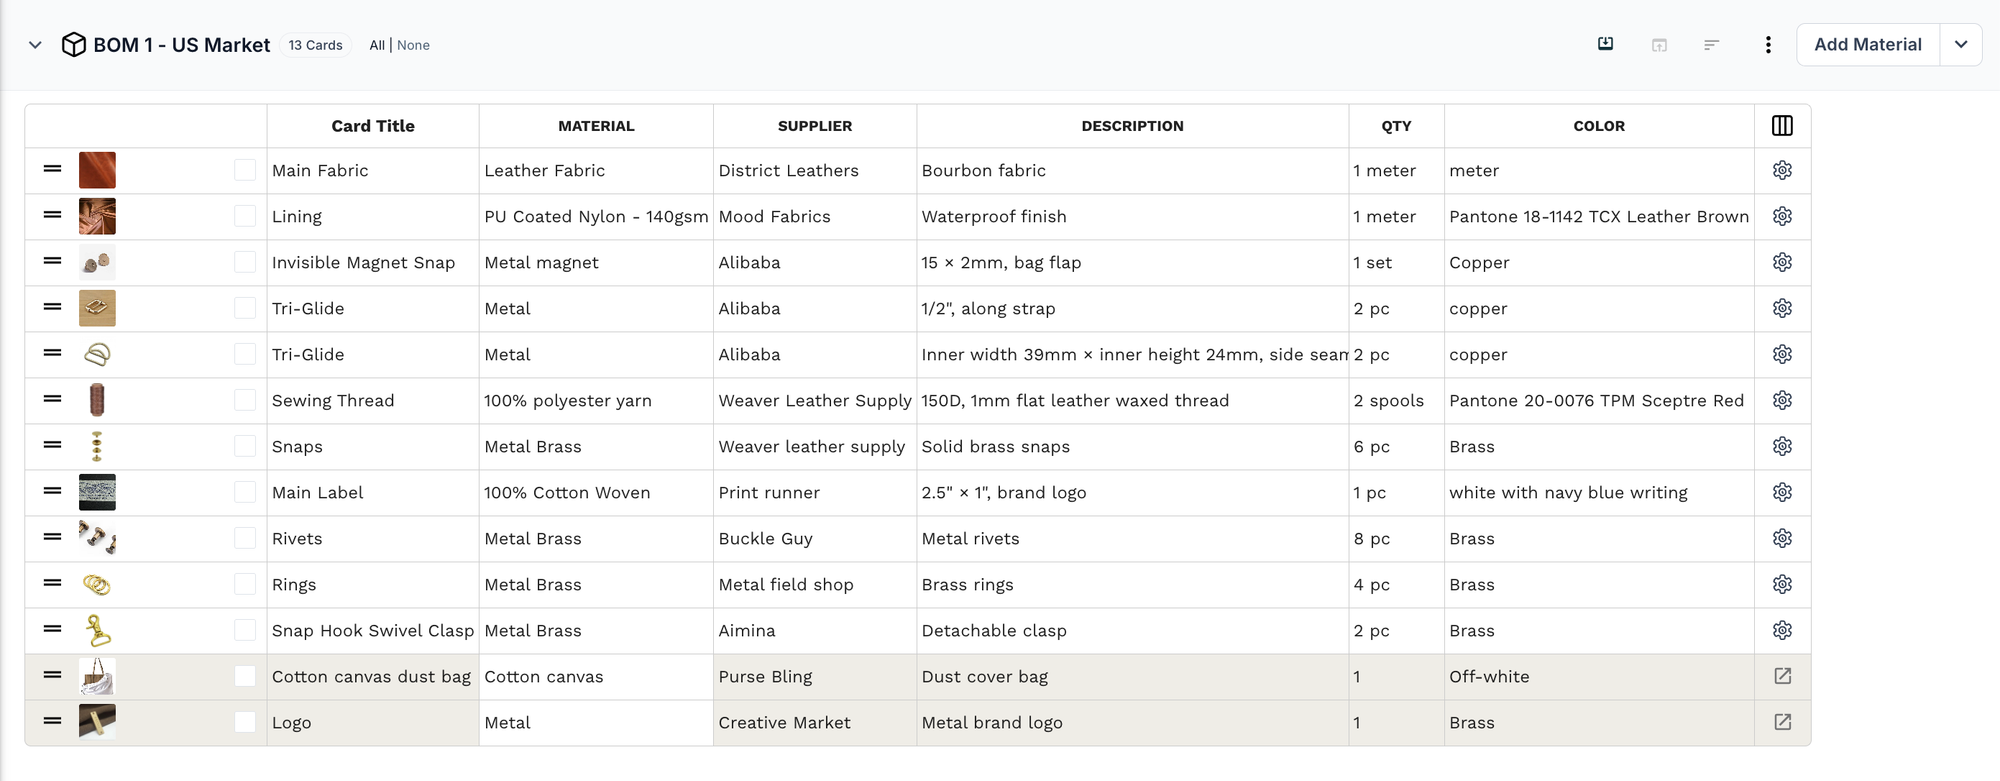2000x781 pixels.
Task: Select None cards link
Action: pyautogui.click(x=413, y=45)
